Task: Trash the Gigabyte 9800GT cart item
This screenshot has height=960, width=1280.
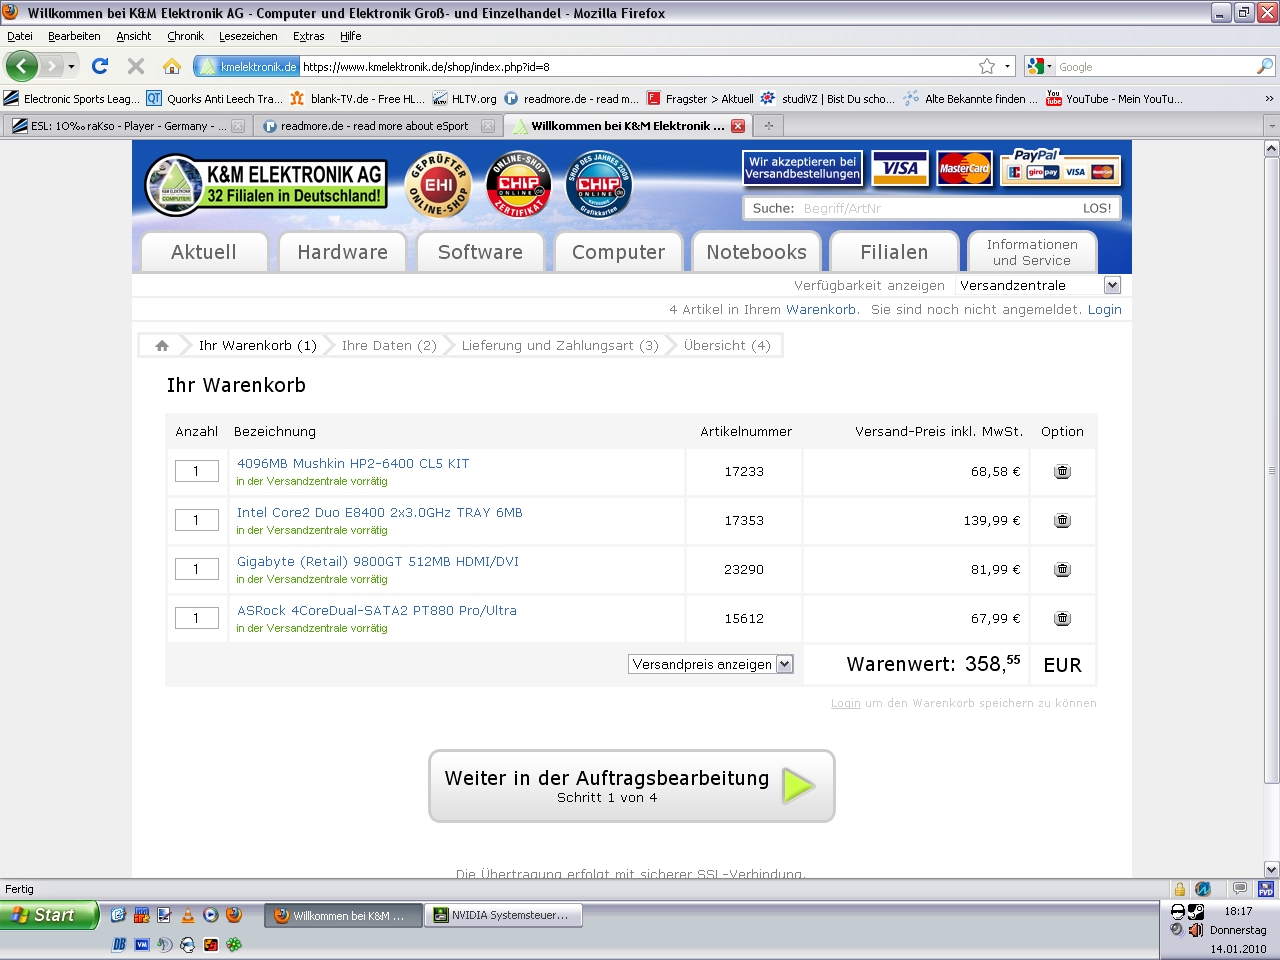Action: (1062, 569)
